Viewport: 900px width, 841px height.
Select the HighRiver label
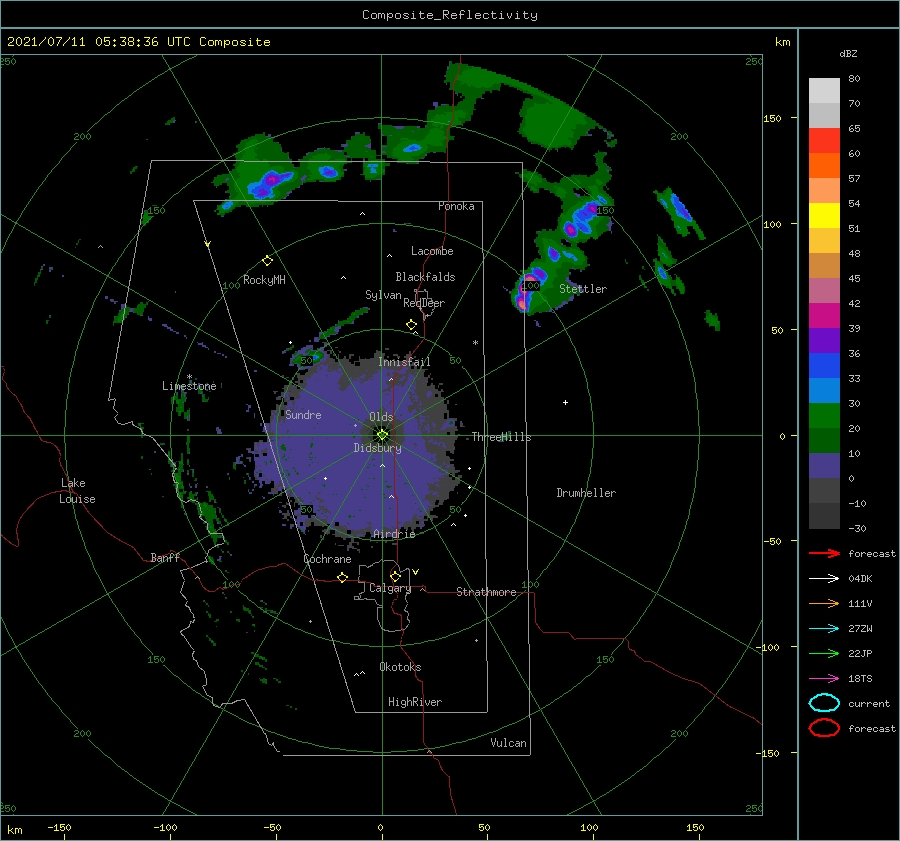[415, 703]
